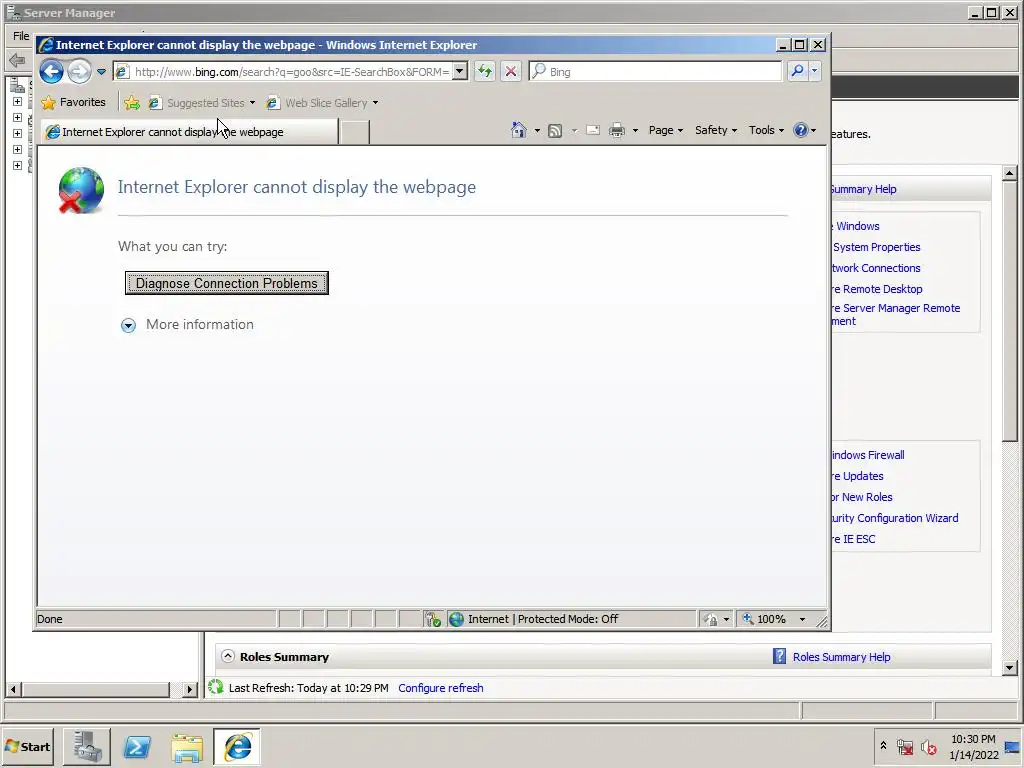Screen dimensions: 1024x768
Task: Open Roles Summary Help link
Action: tap(841, 657)
